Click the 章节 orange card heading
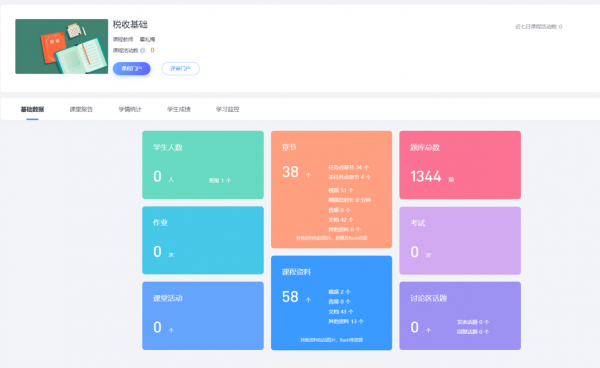This screenshot has height=368, width=600. (x=289, y=147)
